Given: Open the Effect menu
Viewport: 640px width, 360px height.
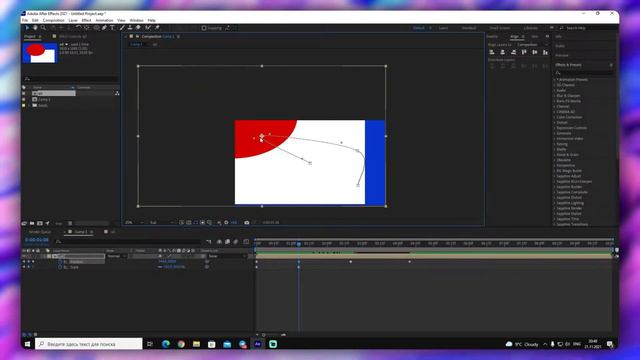Looking at the screenshot, I should click(x=86, y=20).
